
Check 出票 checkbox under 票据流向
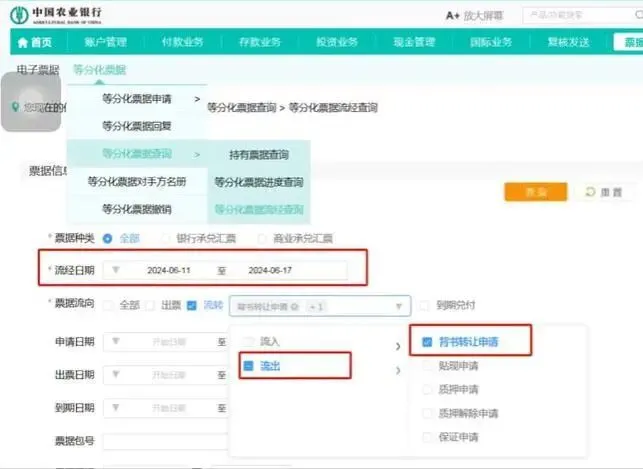150,305
